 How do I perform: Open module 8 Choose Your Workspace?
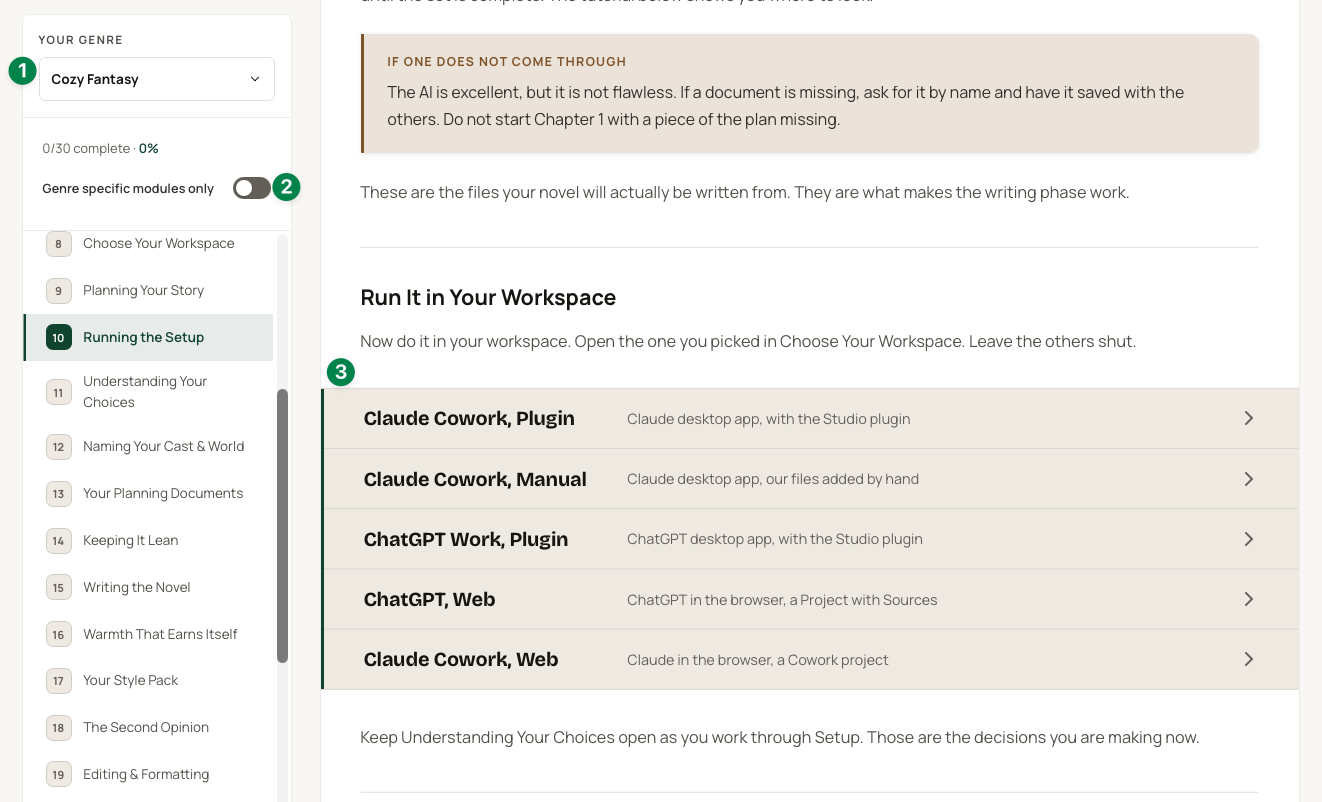[148, 243]
